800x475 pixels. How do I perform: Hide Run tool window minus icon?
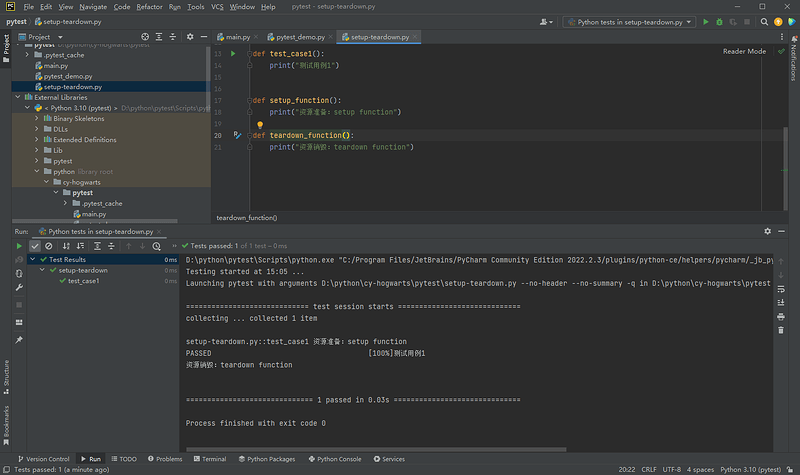click(x=781, y=231)
